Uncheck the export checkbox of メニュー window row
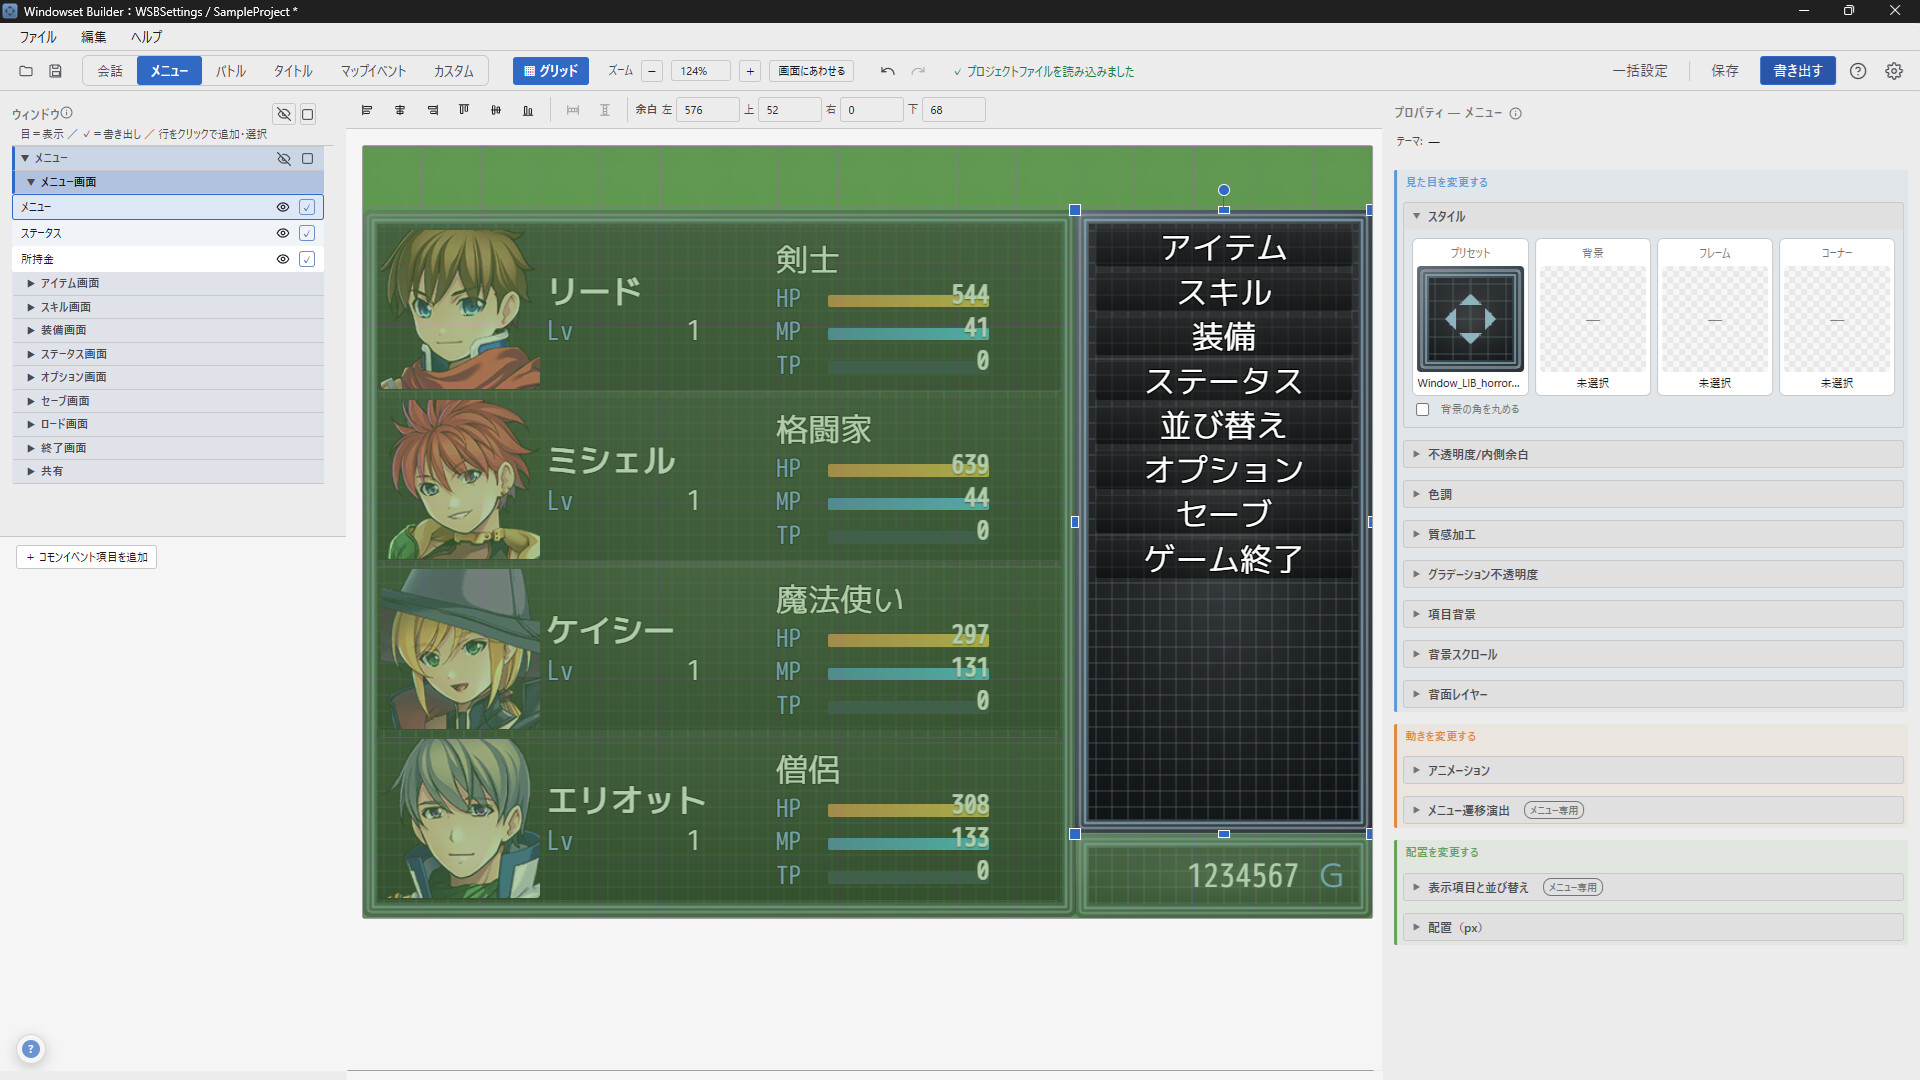Viewport: 1920px width, 1080px height. 307,207
